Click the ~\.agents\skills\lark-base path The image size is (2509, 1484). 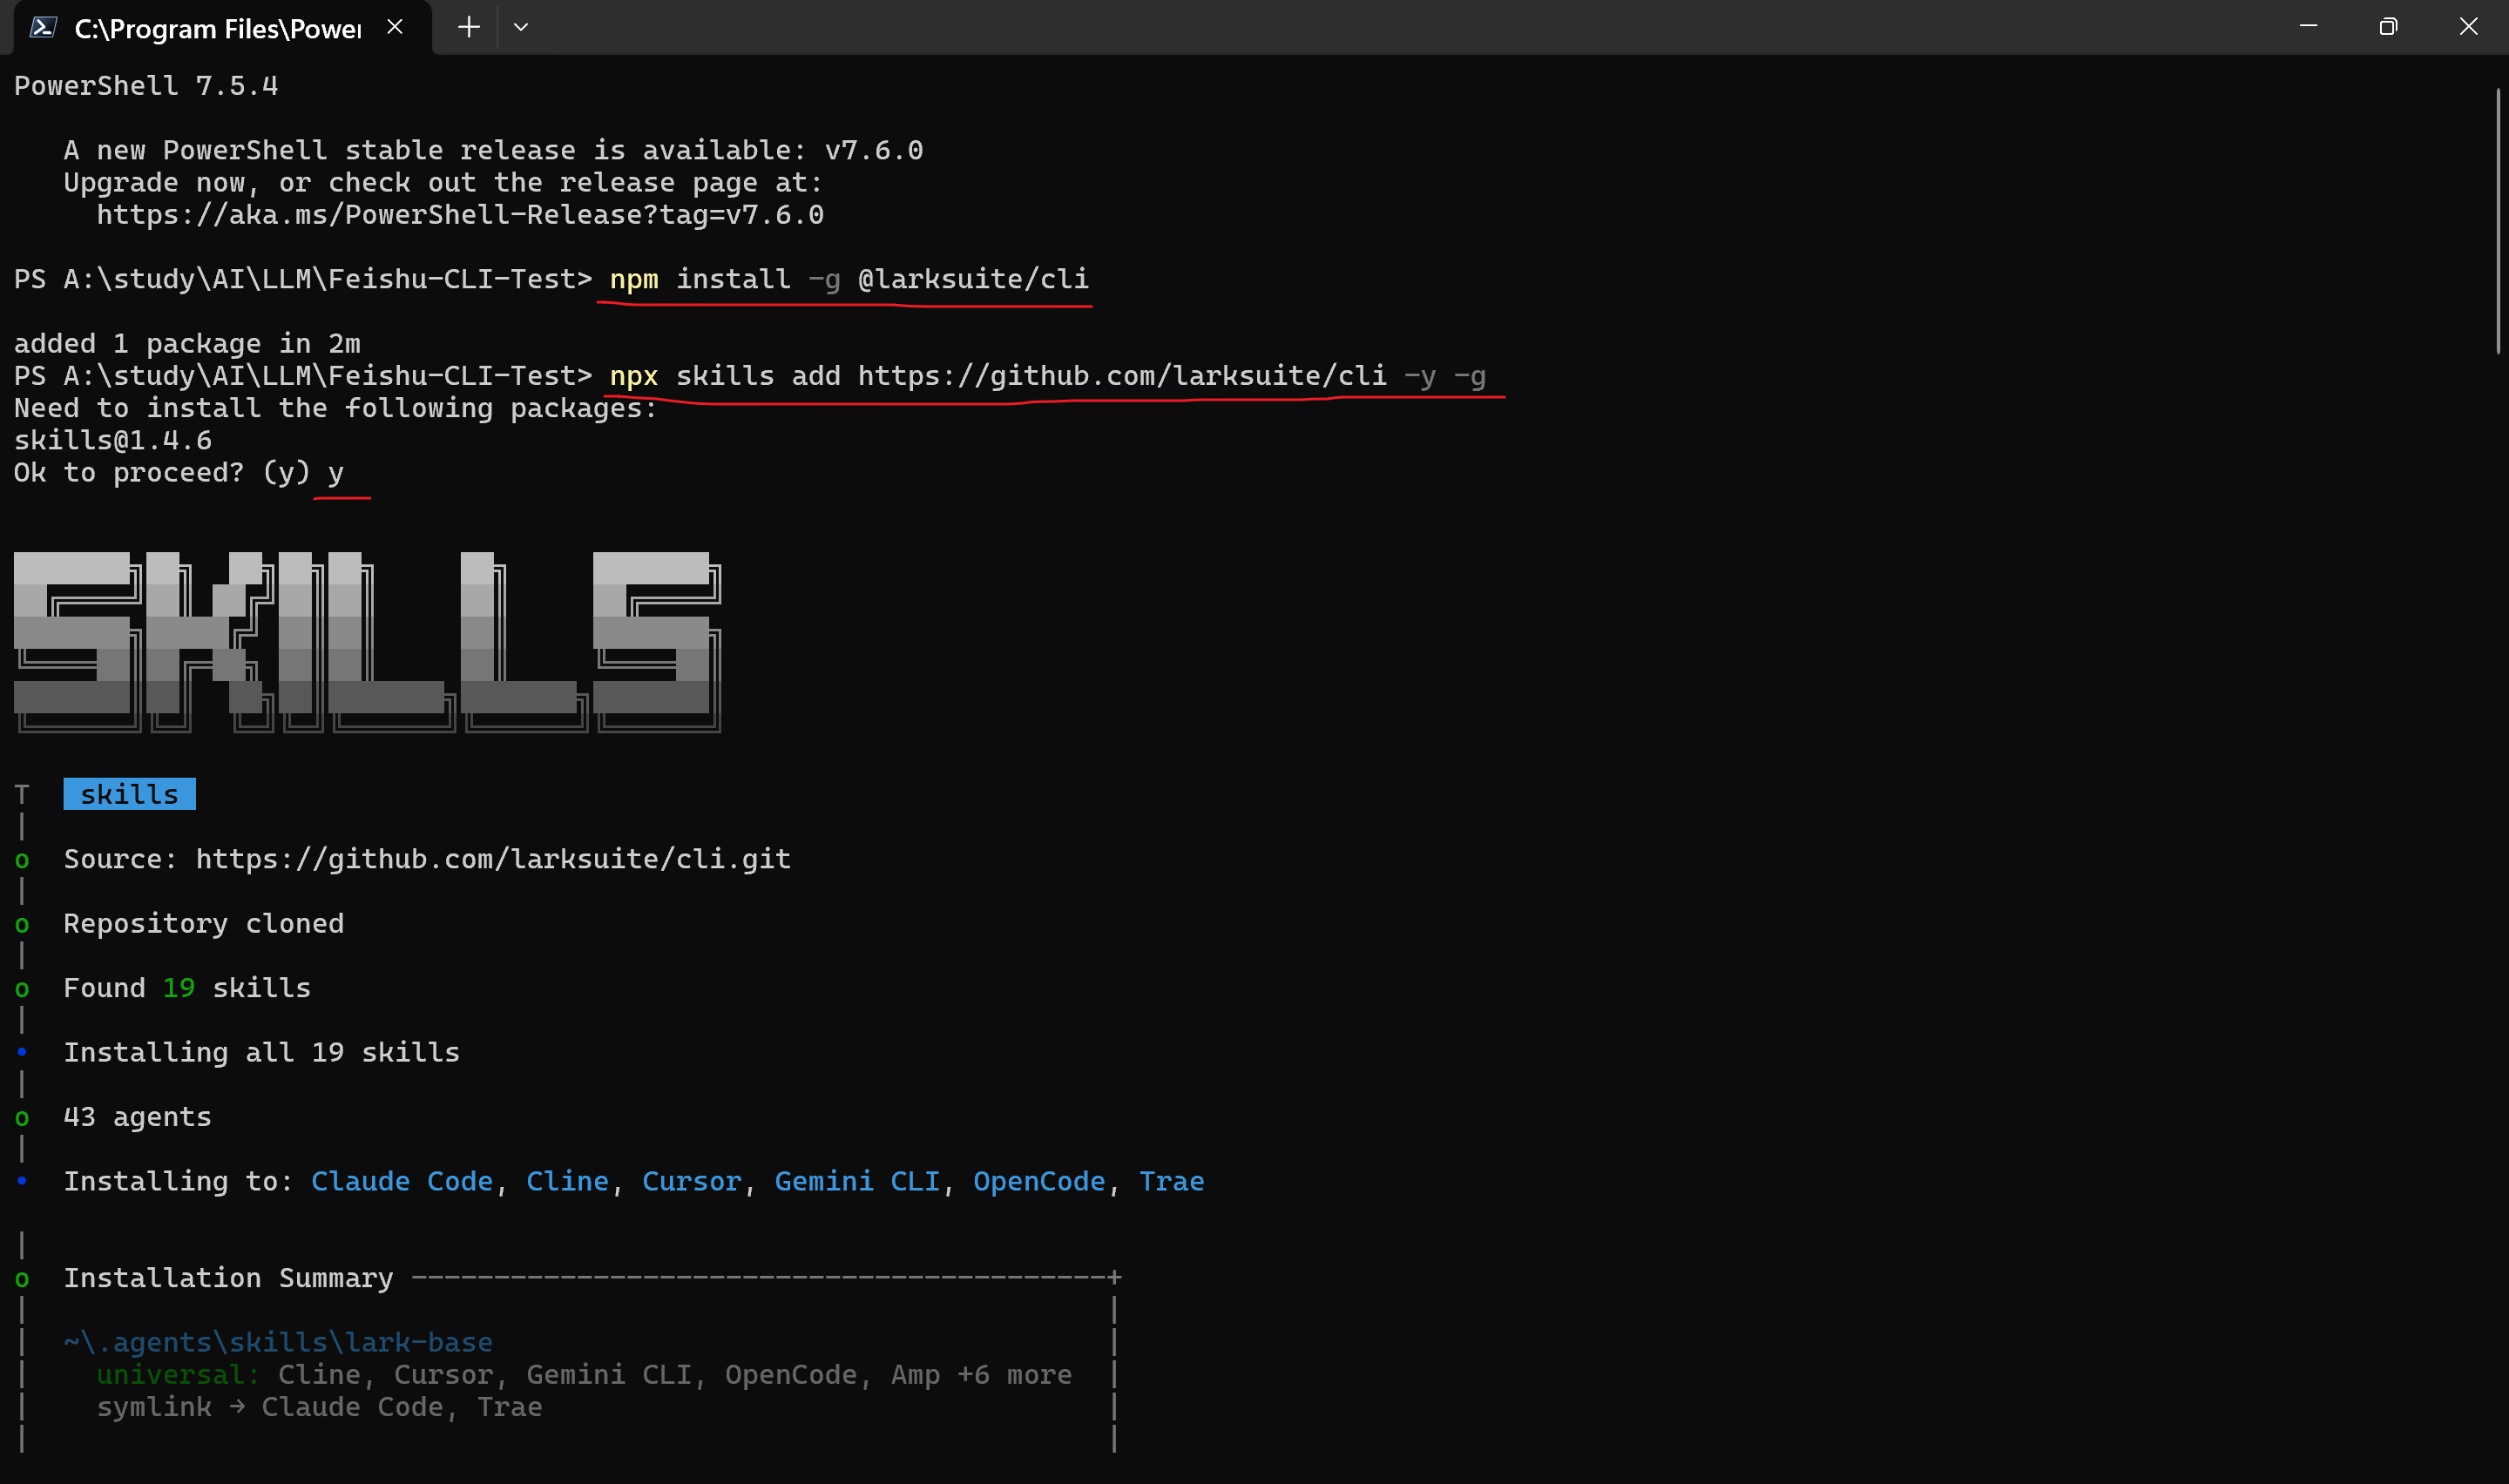coord(278,1342)
